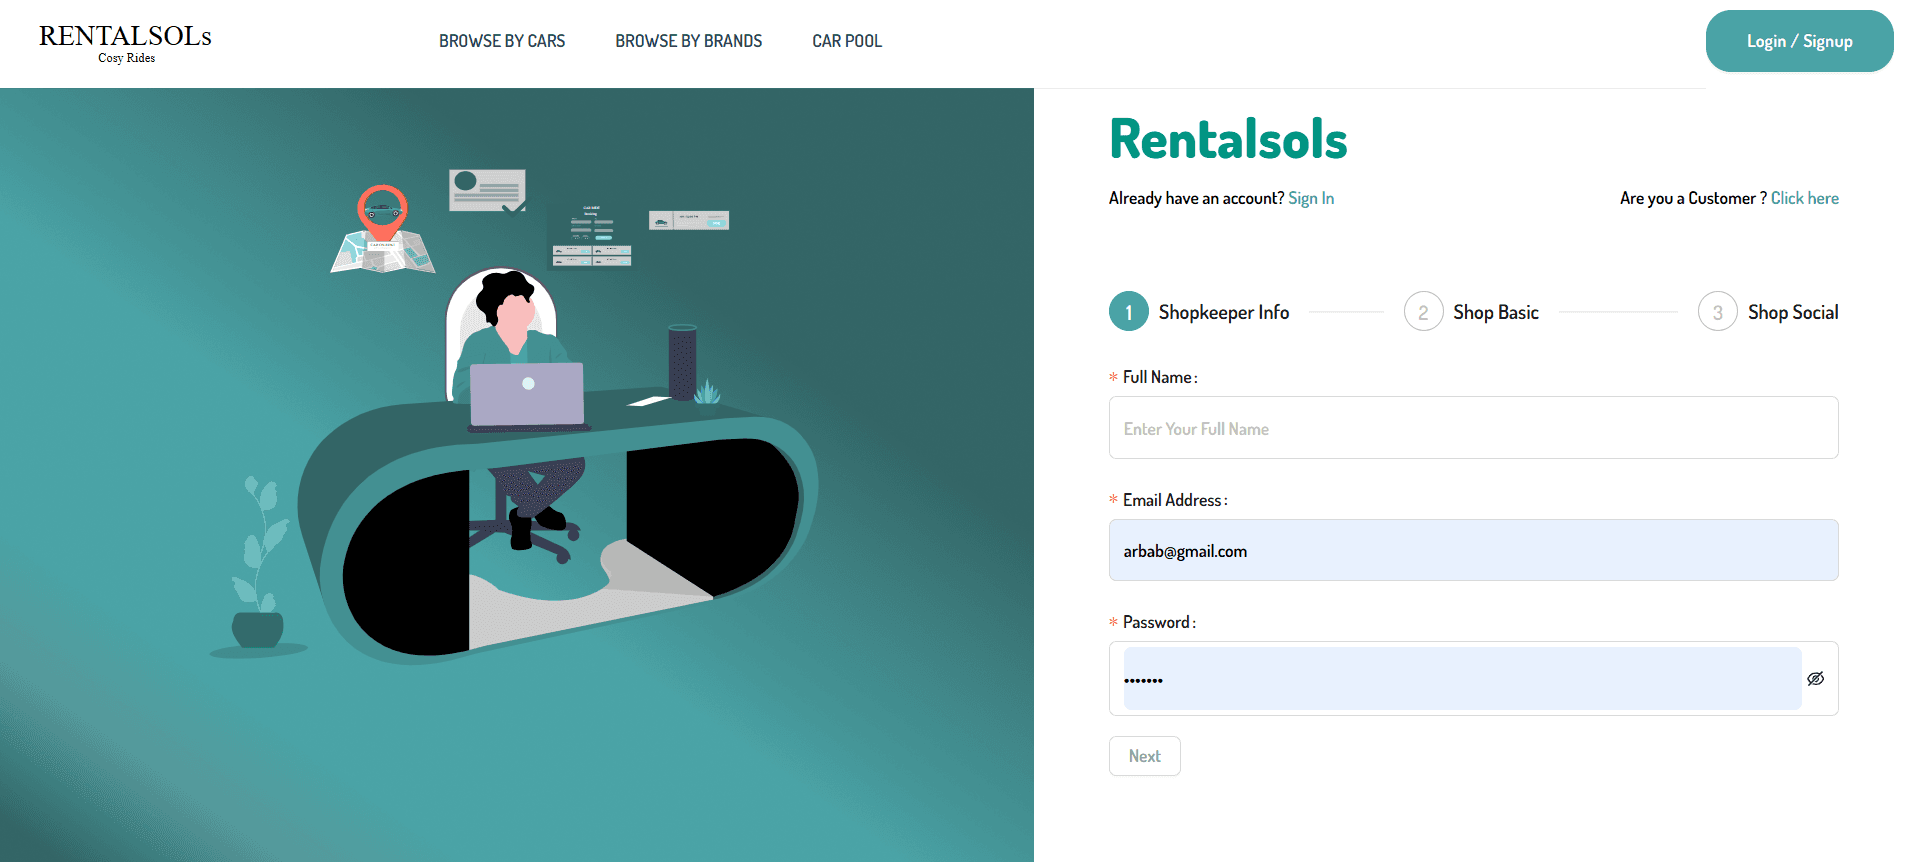The height and width of the screenshot is (862, 1906).
Task: Go to Car Pool page
Action: pyautogui.click(x=847, y=41)
